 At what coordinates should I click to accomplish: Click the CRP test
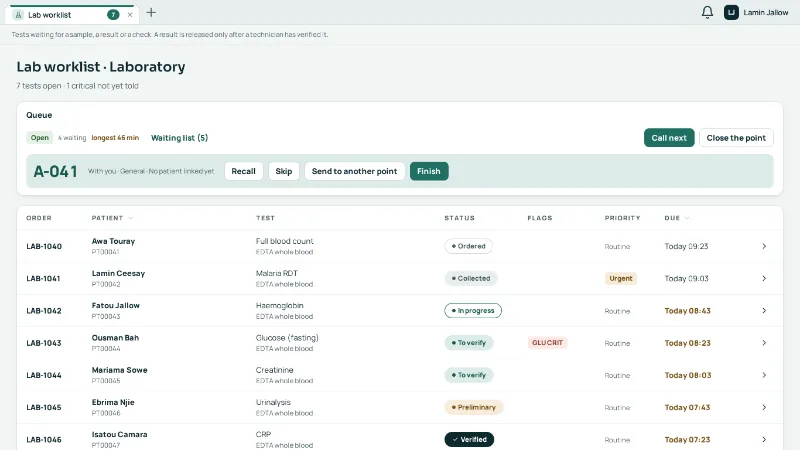coord(263,434)
